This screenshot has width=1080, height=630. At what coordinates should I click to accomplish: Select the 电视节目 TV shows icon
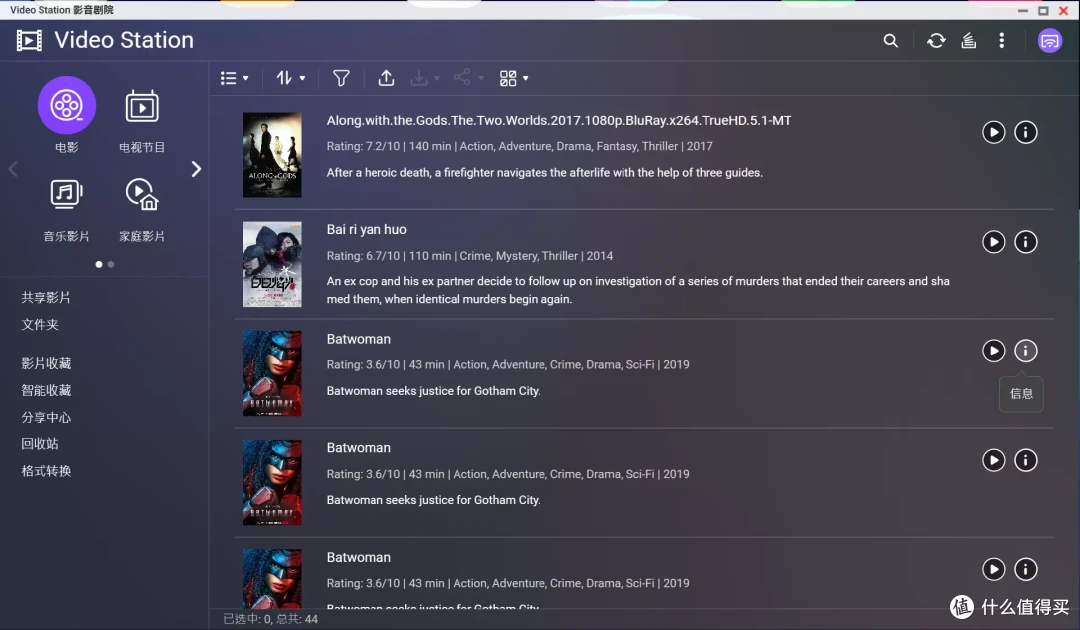pos(142,106)
